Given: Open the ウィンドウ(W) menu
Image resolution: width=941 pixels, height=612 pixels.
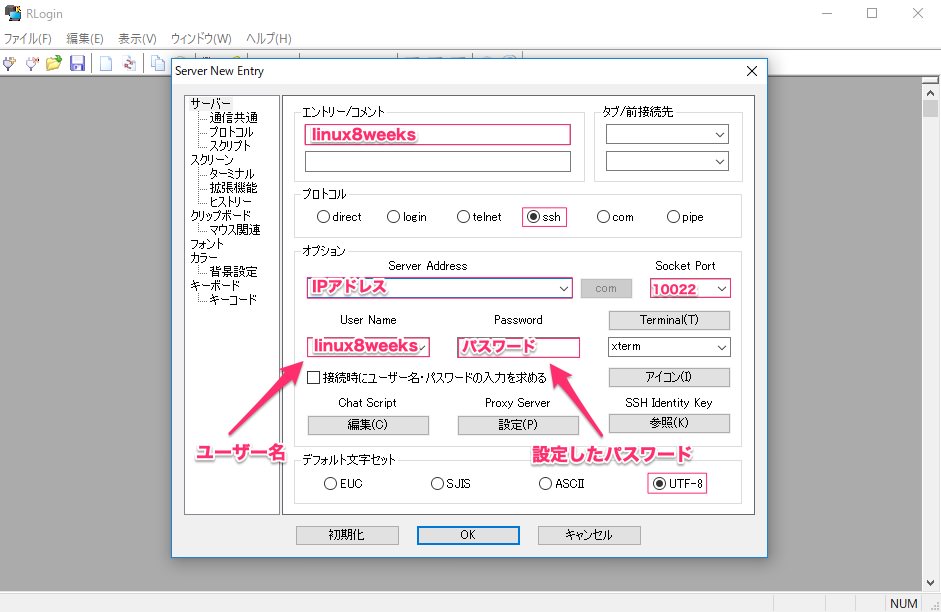Looking at the screenshot, I should (201, 39).
